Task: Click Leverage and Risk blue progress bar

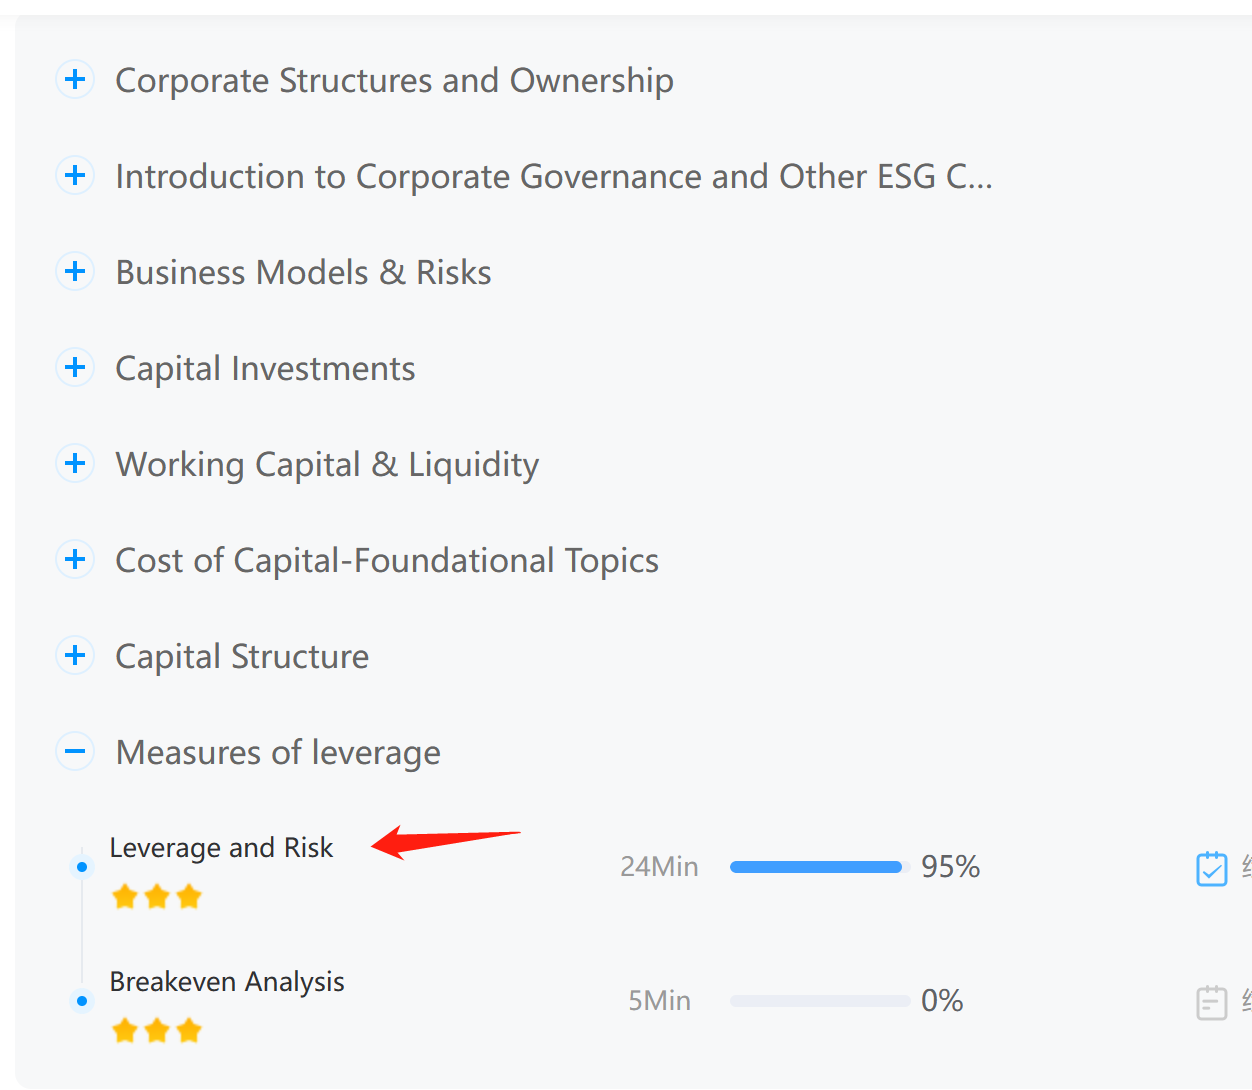Action: [815, 867]
